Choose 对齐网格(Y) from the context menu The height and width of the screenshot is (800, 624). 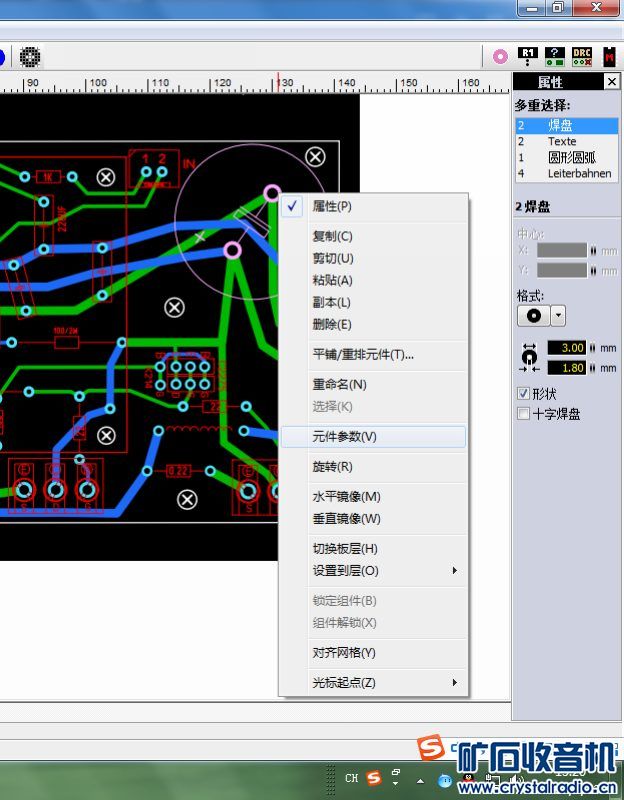coord(373,653)
